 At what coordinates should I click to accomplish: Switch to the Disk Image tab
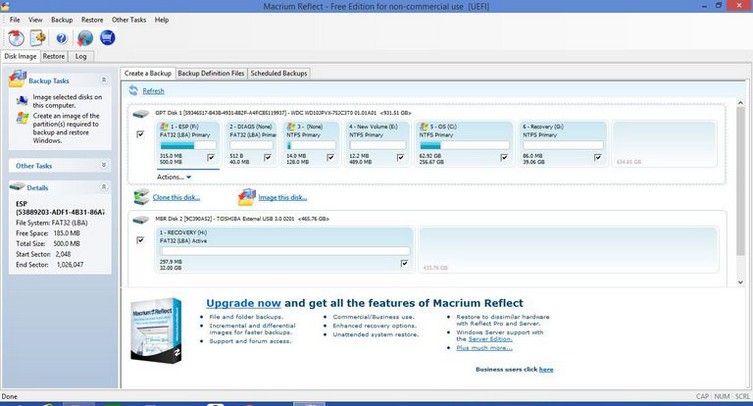tap(20, 56)
